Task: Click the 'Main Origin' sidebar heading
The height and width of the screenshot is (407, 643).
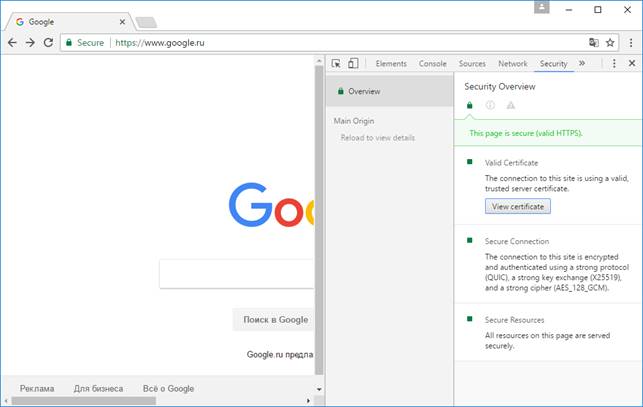Action: (x=354, y=121)
